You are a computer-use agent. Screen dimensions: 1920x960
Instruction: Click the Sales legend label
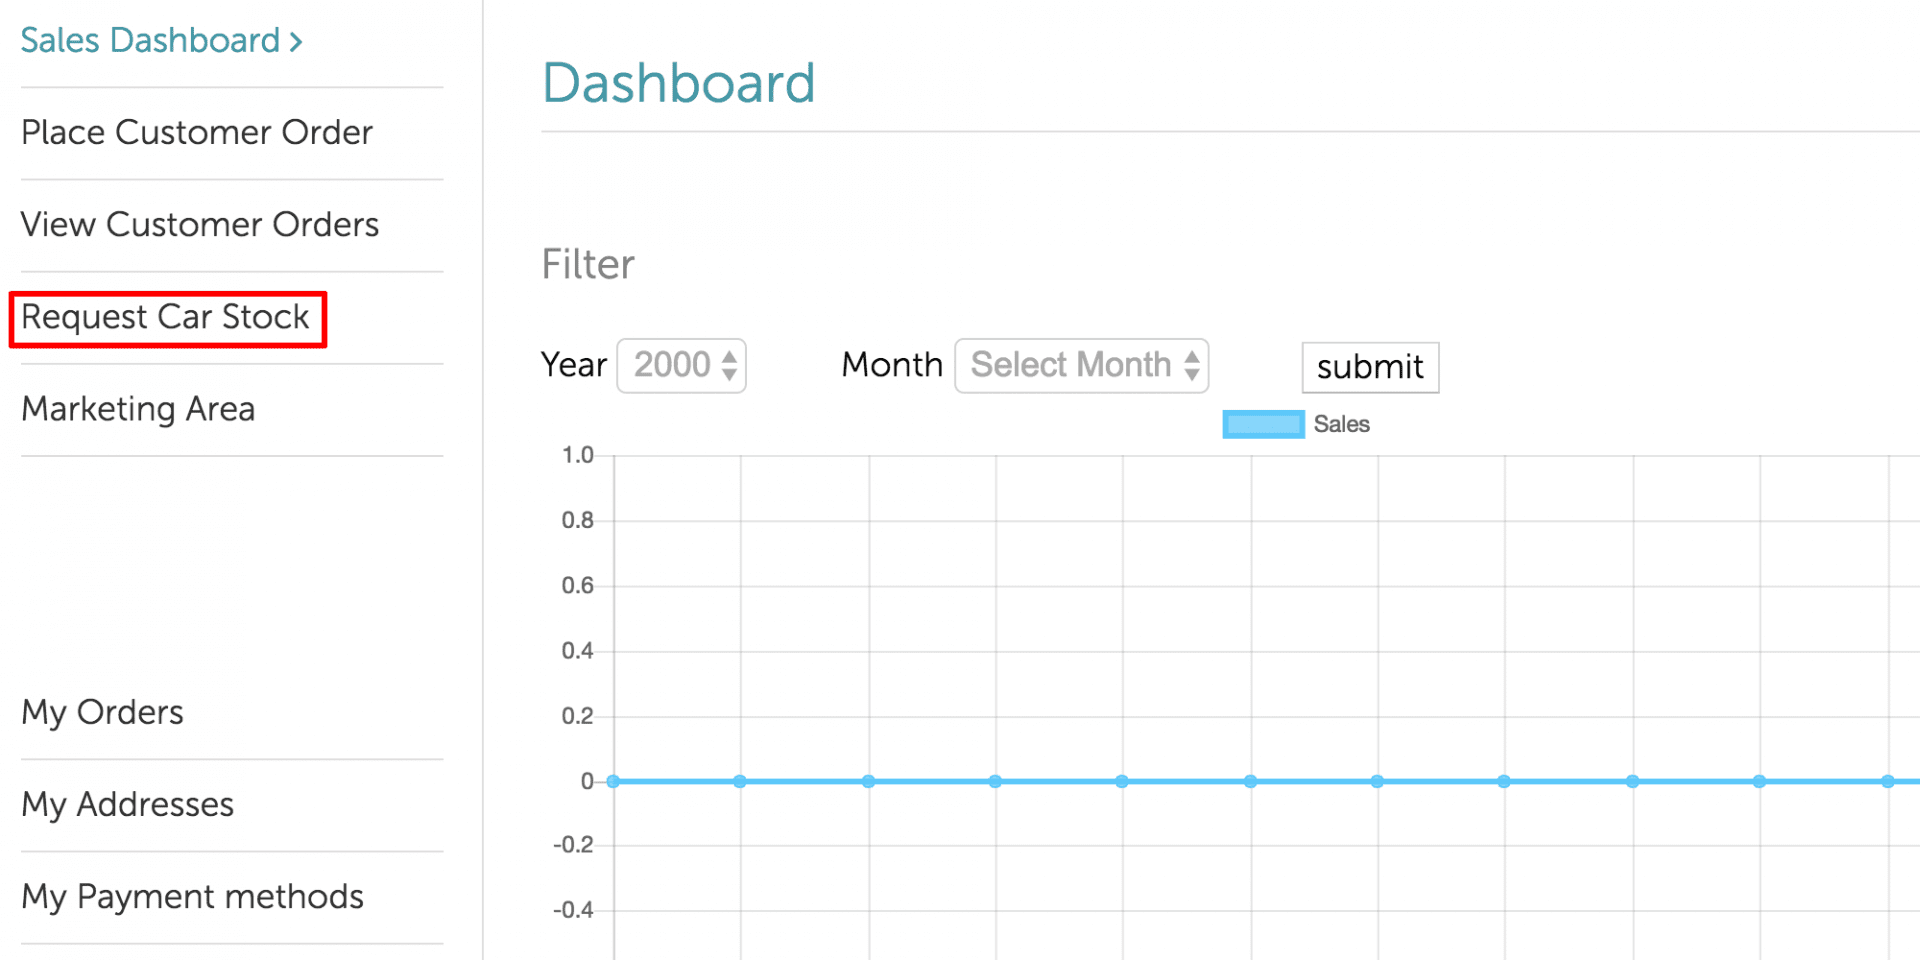click(x=1341, y=424)
